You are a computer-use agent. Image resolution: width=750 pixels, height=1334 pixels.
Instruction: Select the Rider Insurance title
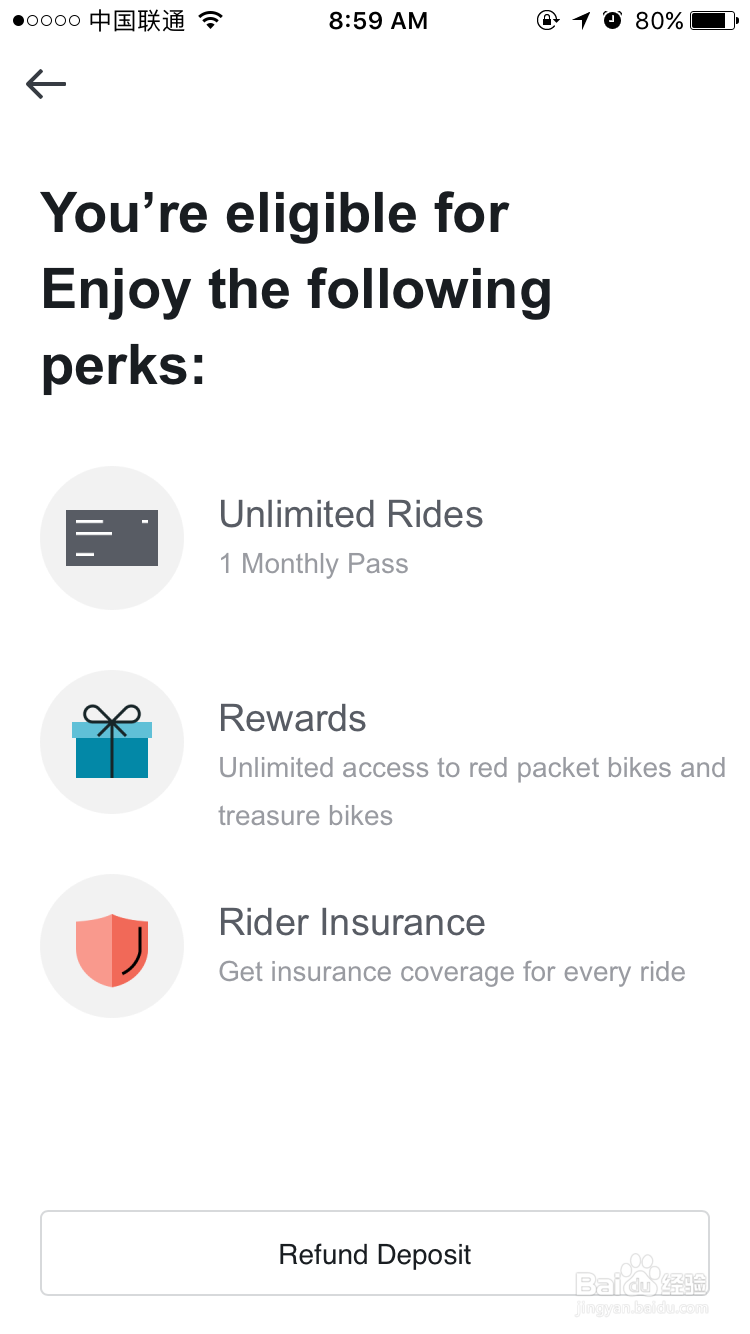352,923
